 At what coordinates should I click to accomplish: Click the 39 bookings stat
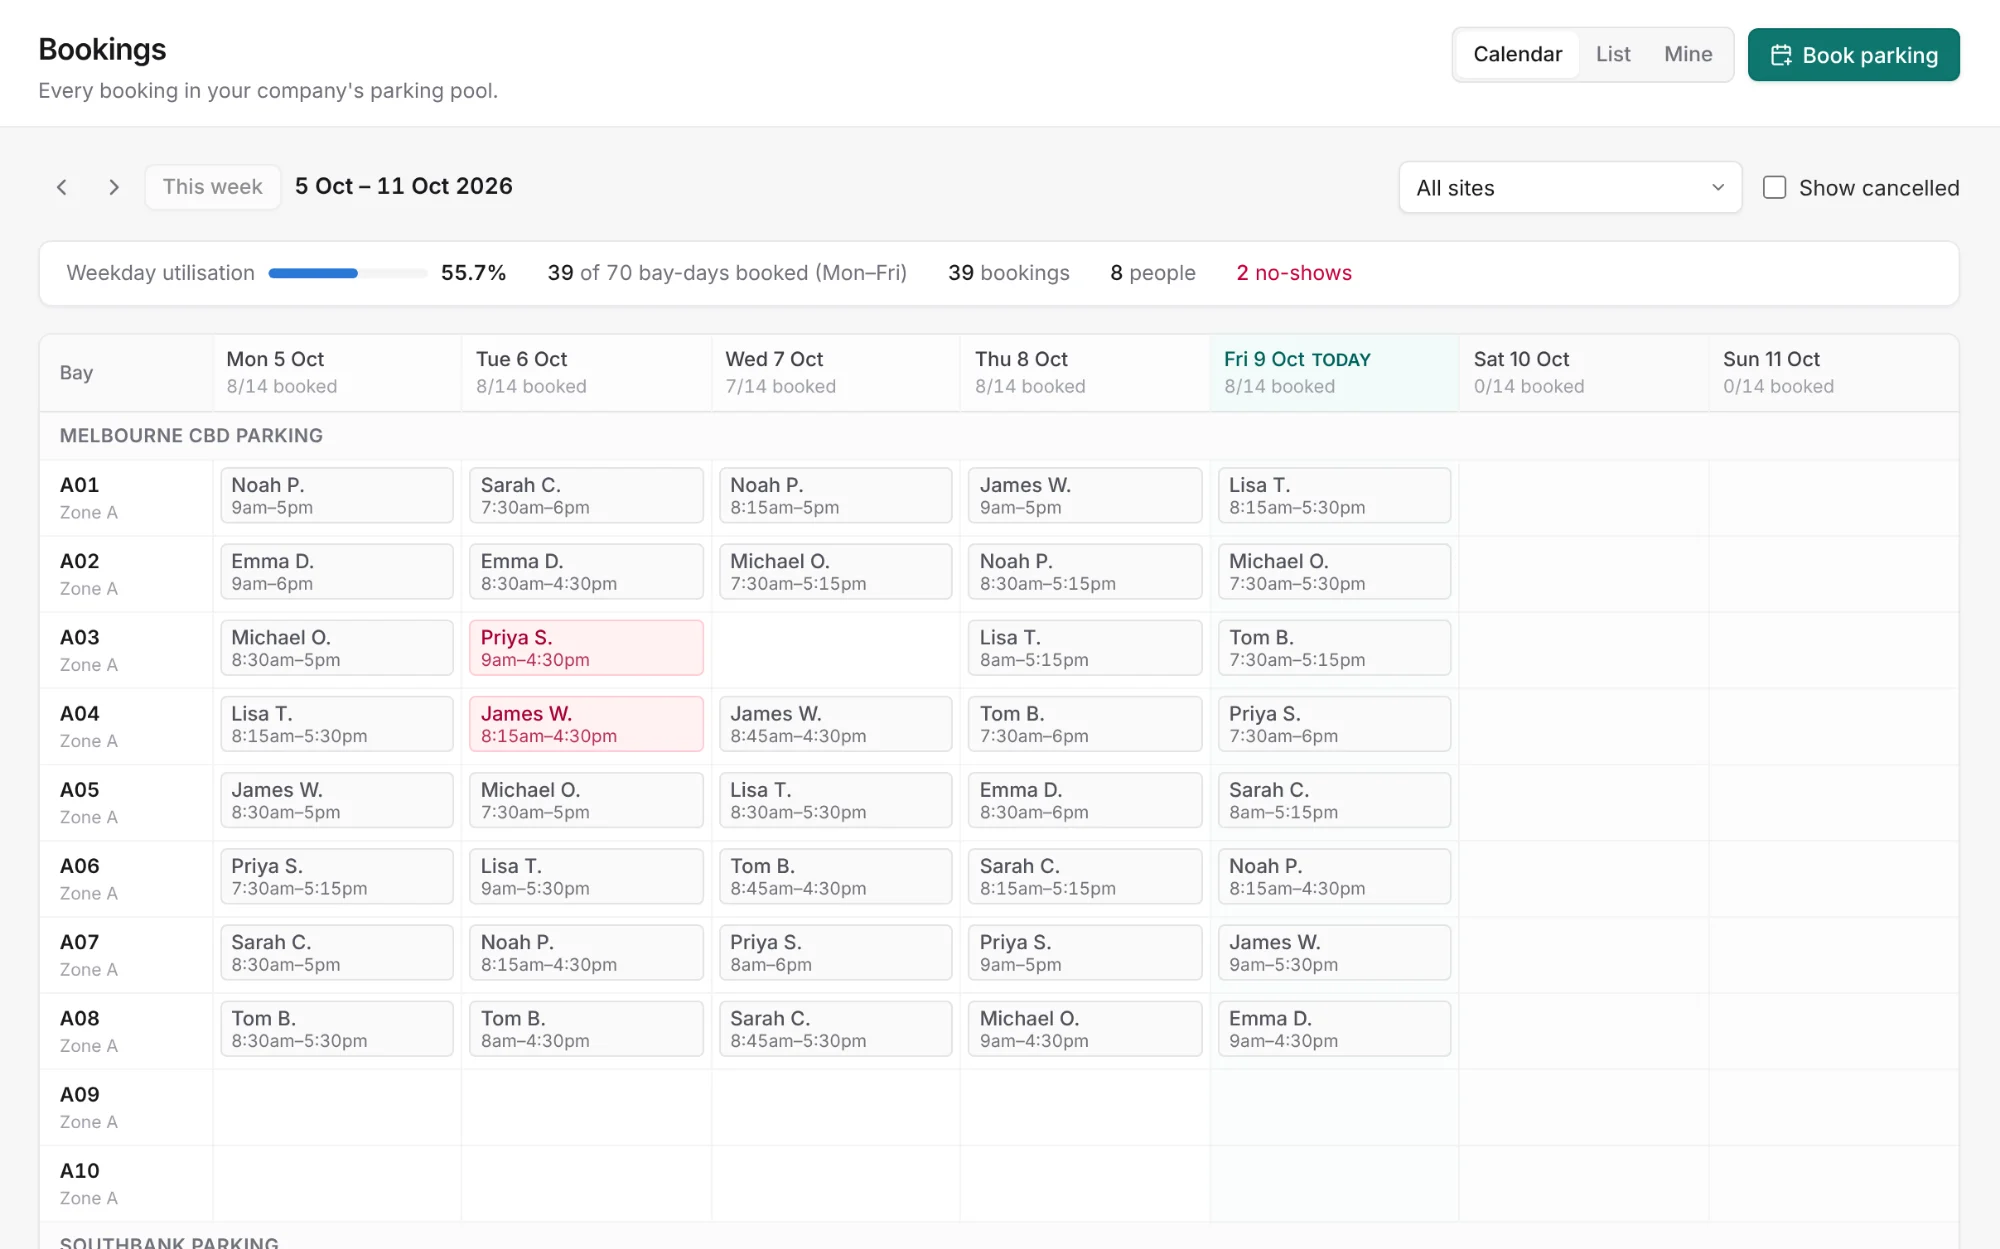coord(1008,273)
